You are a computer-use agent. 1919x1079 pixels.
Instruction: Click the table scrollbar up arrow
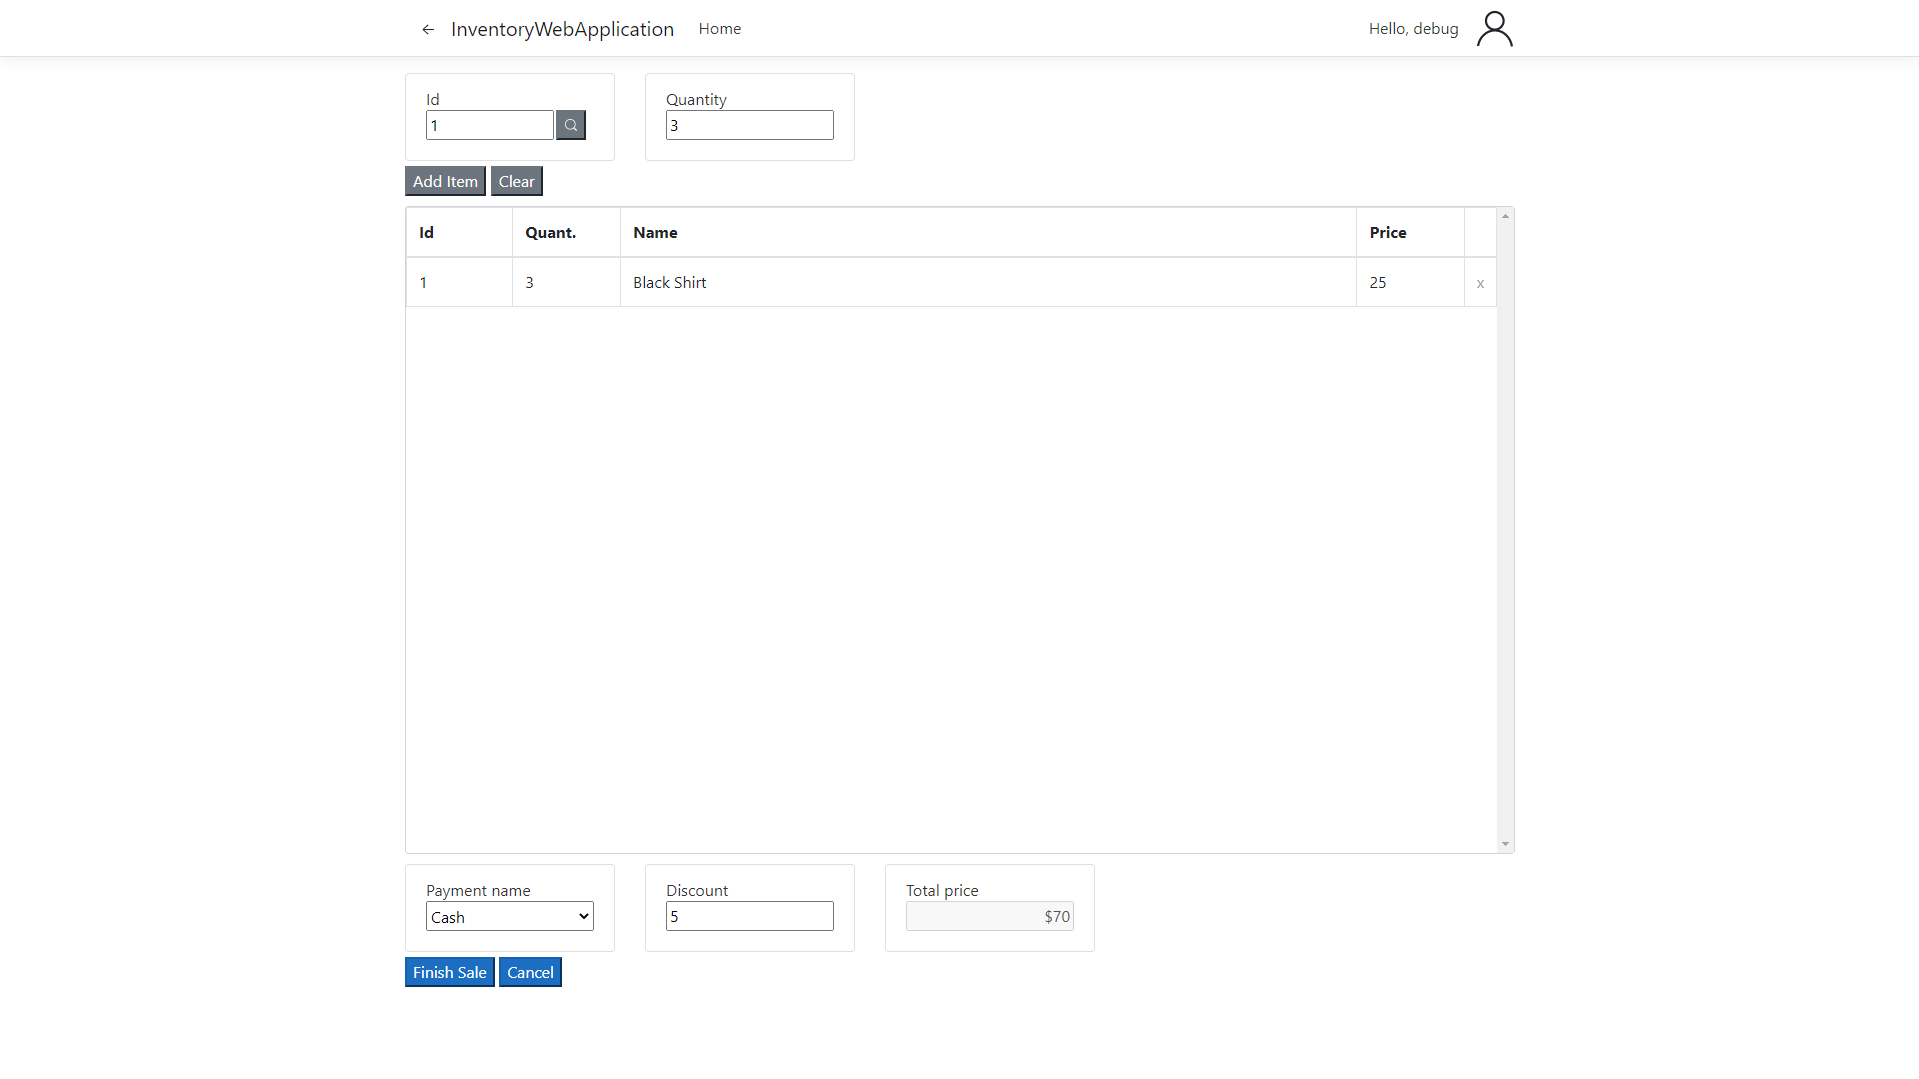1505,216
